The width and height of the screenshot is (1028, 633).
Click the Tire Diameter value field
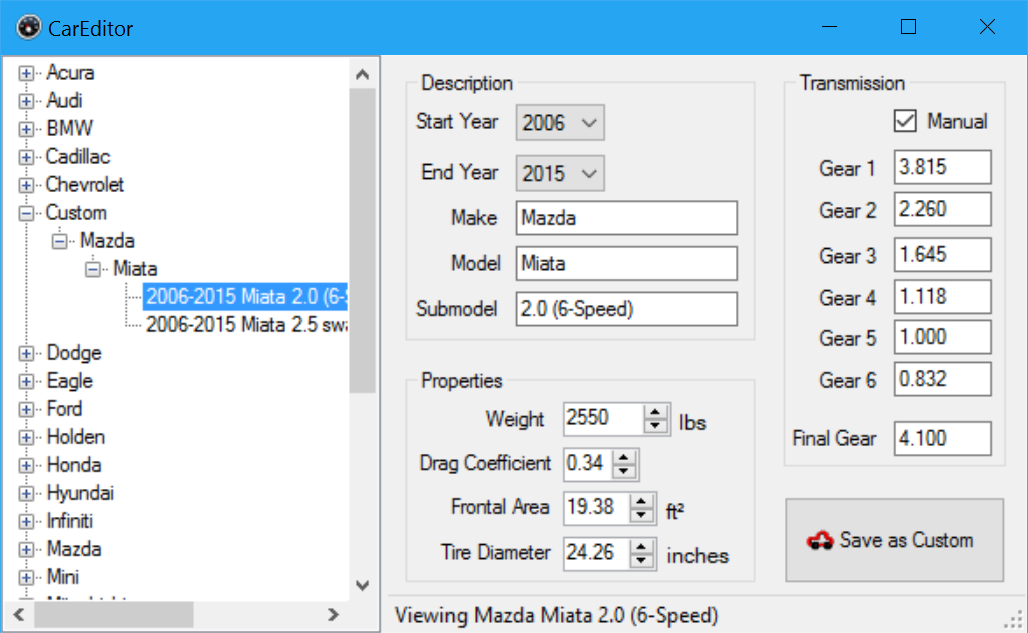(597, 554)
